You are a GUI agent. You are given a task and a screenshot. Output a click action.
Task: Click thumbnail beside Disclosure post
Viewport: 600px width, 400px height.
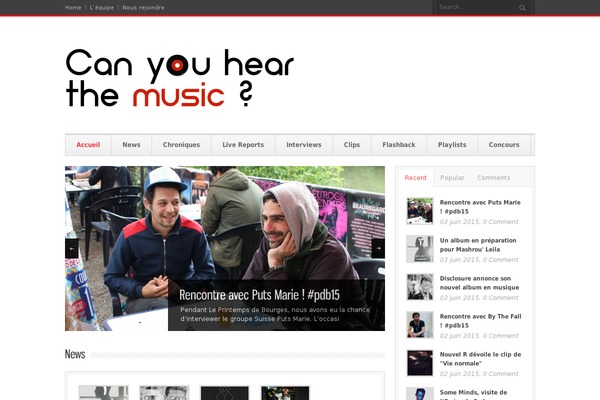click(420, 287)
